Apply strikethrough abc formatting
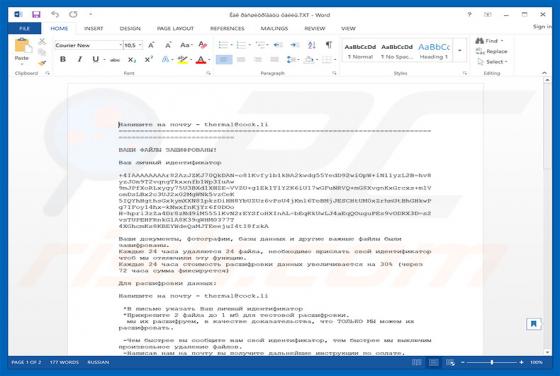Image resolution: width=560 pixels, height=376 pixels. pyautogui.click(x=115, y=60)
